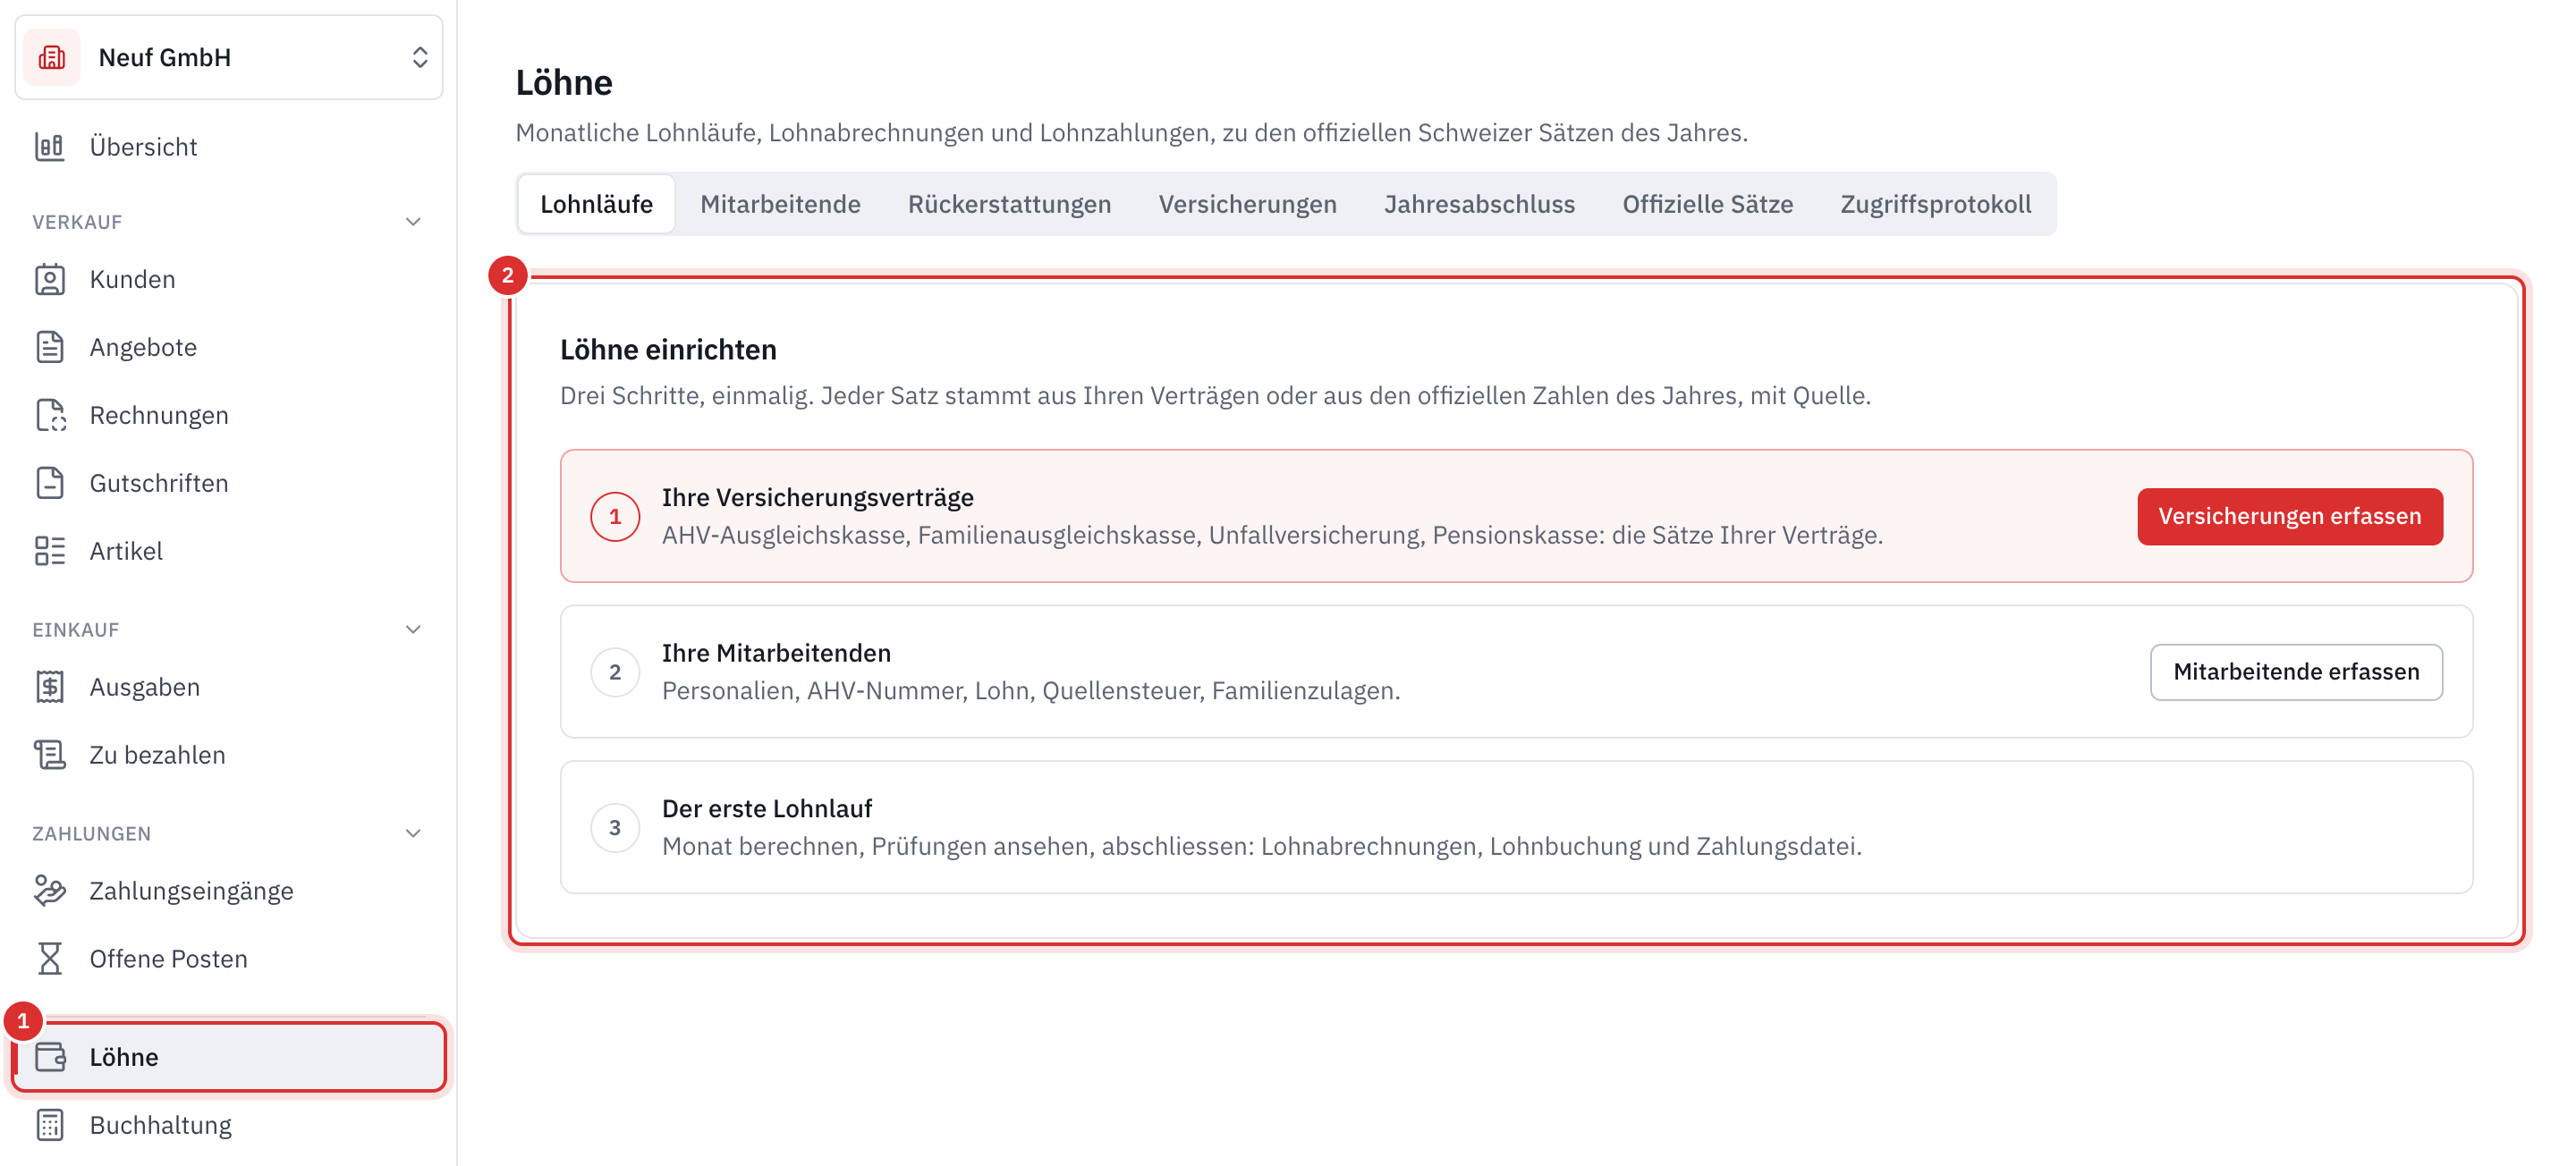The image size is (2576, 1166).
Task: Select Löhne in the sidebar
Action: pos(229,1057)
